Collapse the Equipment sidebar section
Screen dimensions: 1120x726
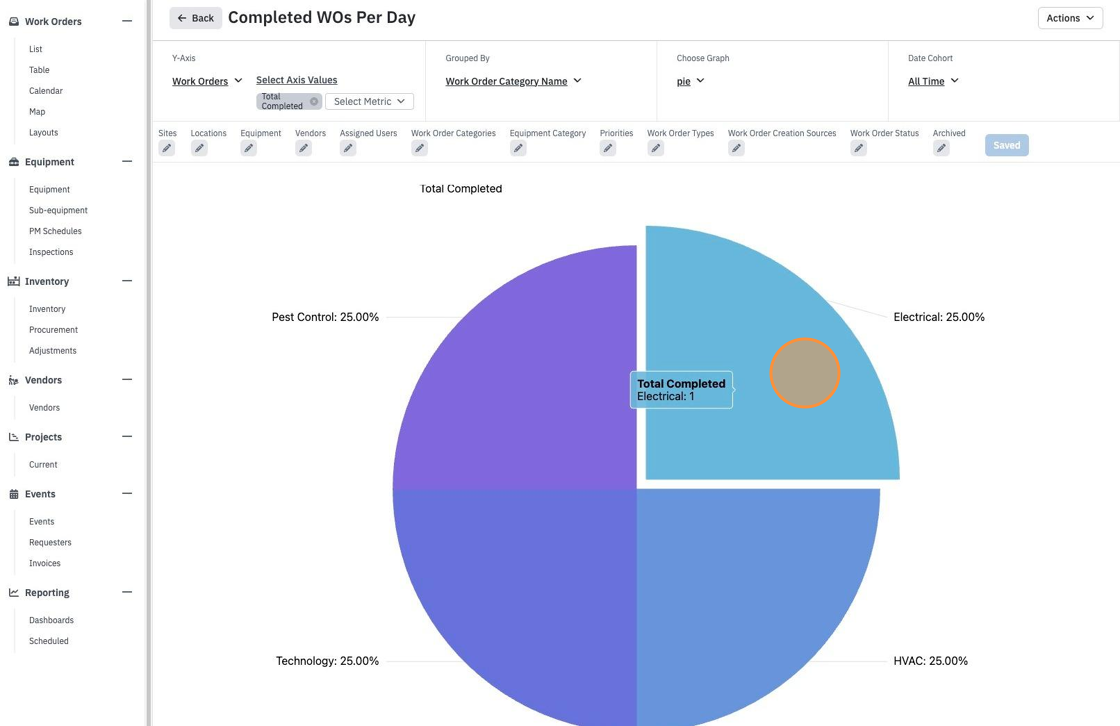[127, 161]
